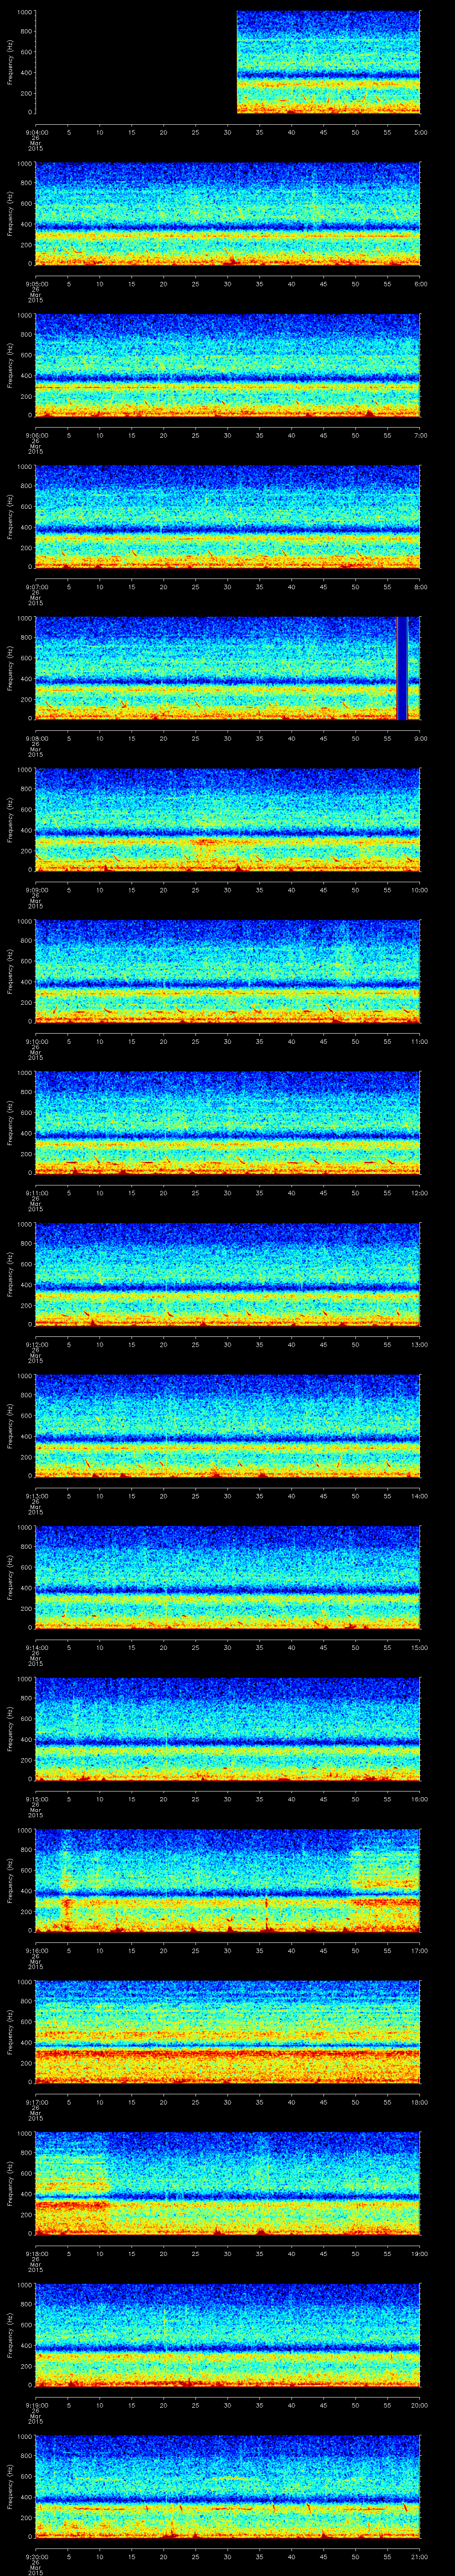
Task: Click the '8:00' end time label
Action: pyautogui.click(x=420, y=586)
